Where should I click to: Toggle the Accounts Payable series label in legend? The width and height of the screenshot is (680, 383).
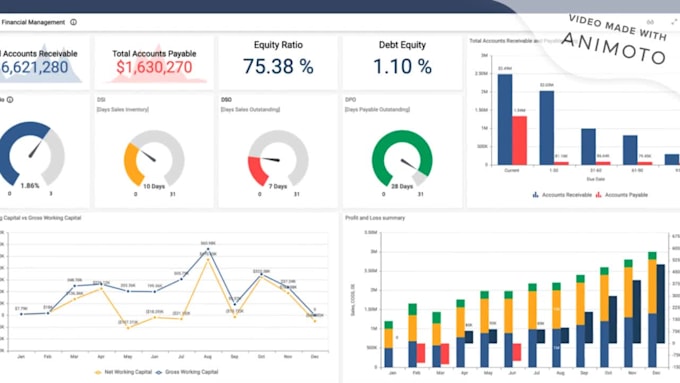tap(626, 195)
